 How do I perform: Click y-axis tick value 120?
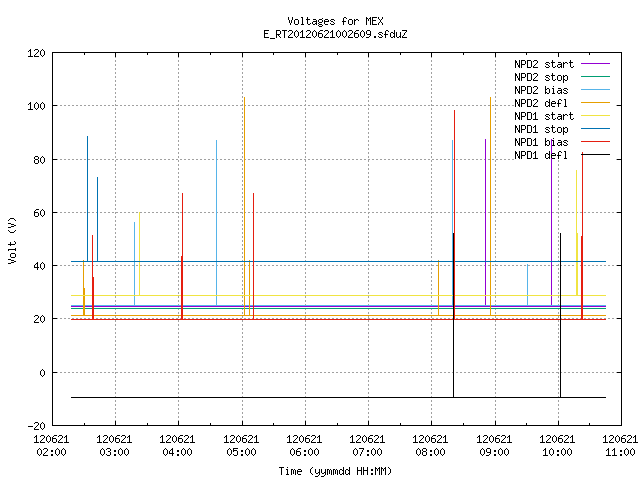pos(36,53)
